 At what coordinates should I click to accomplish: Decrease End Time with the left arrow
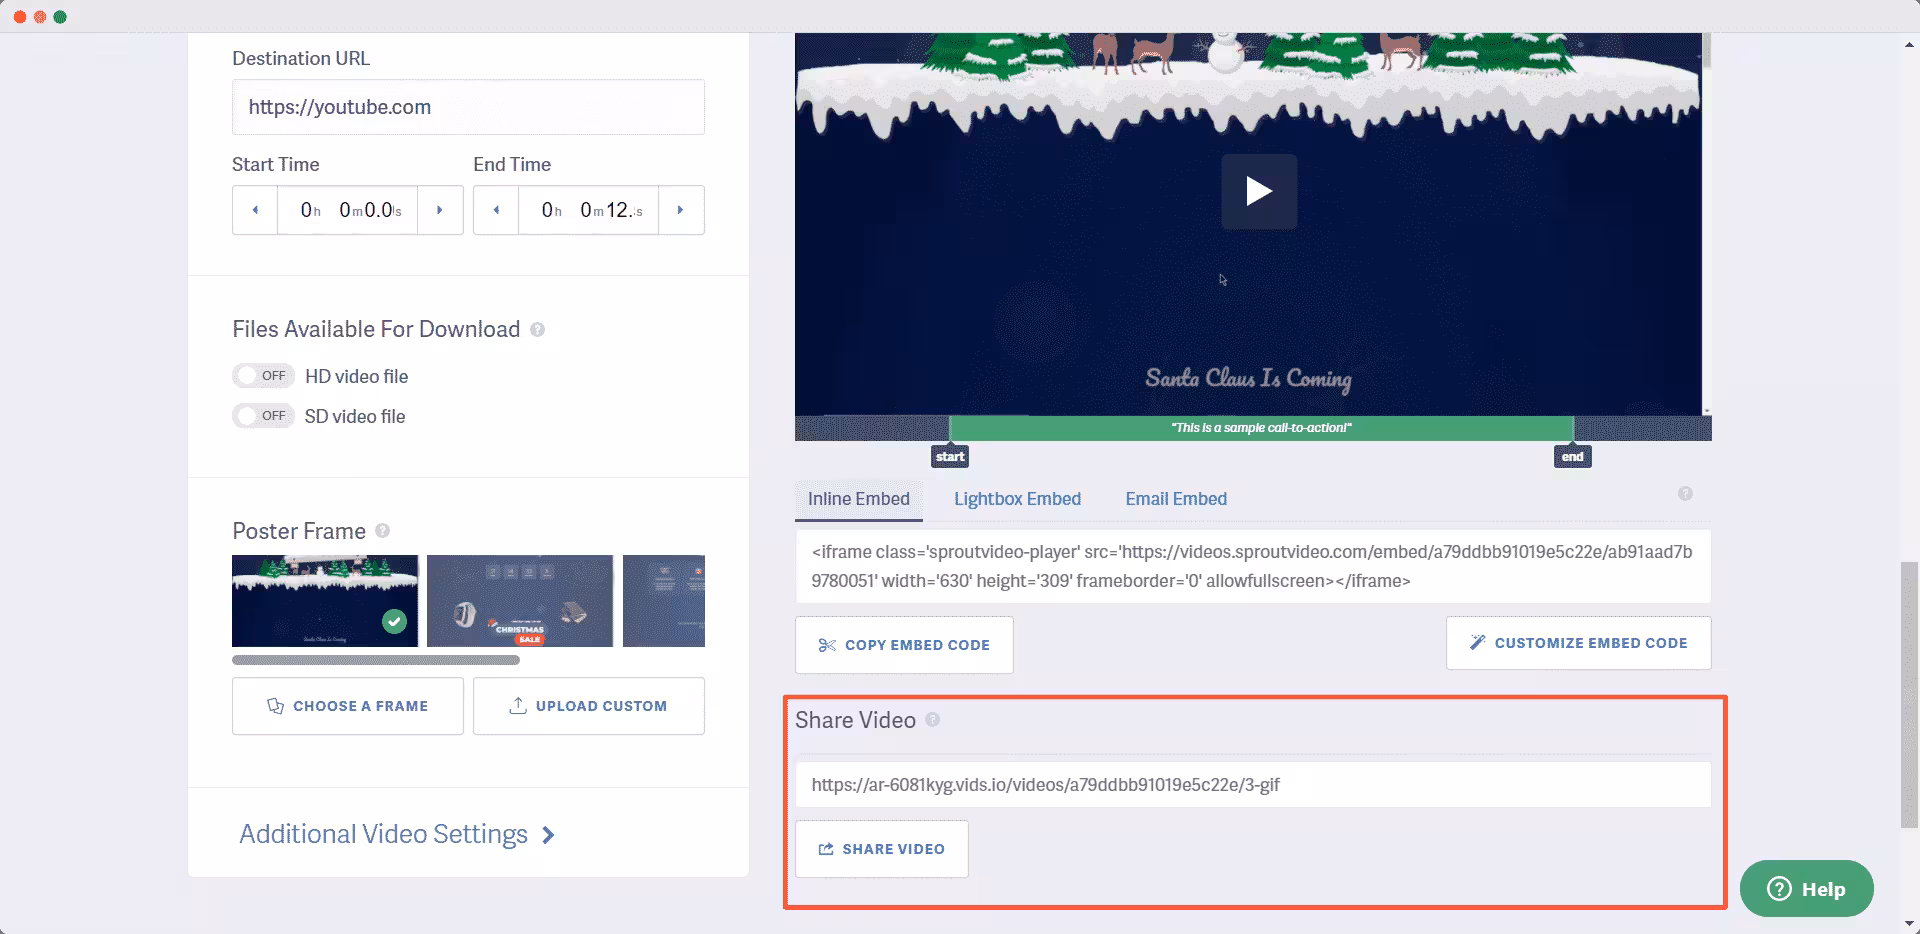tap(496, 210)
